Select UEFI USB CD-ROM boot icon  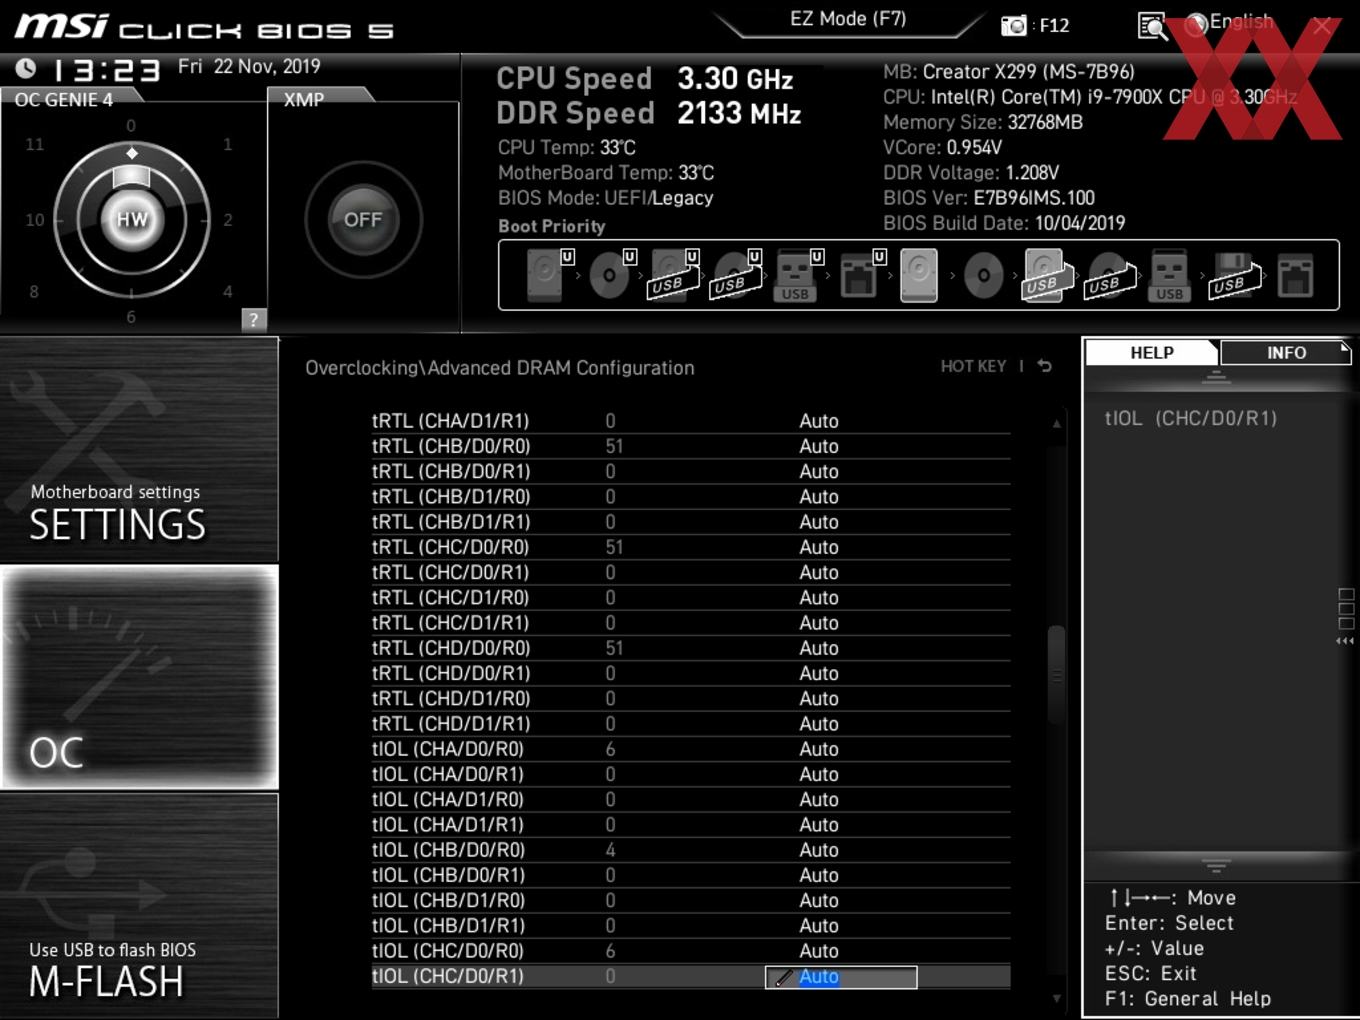(737, 275)
